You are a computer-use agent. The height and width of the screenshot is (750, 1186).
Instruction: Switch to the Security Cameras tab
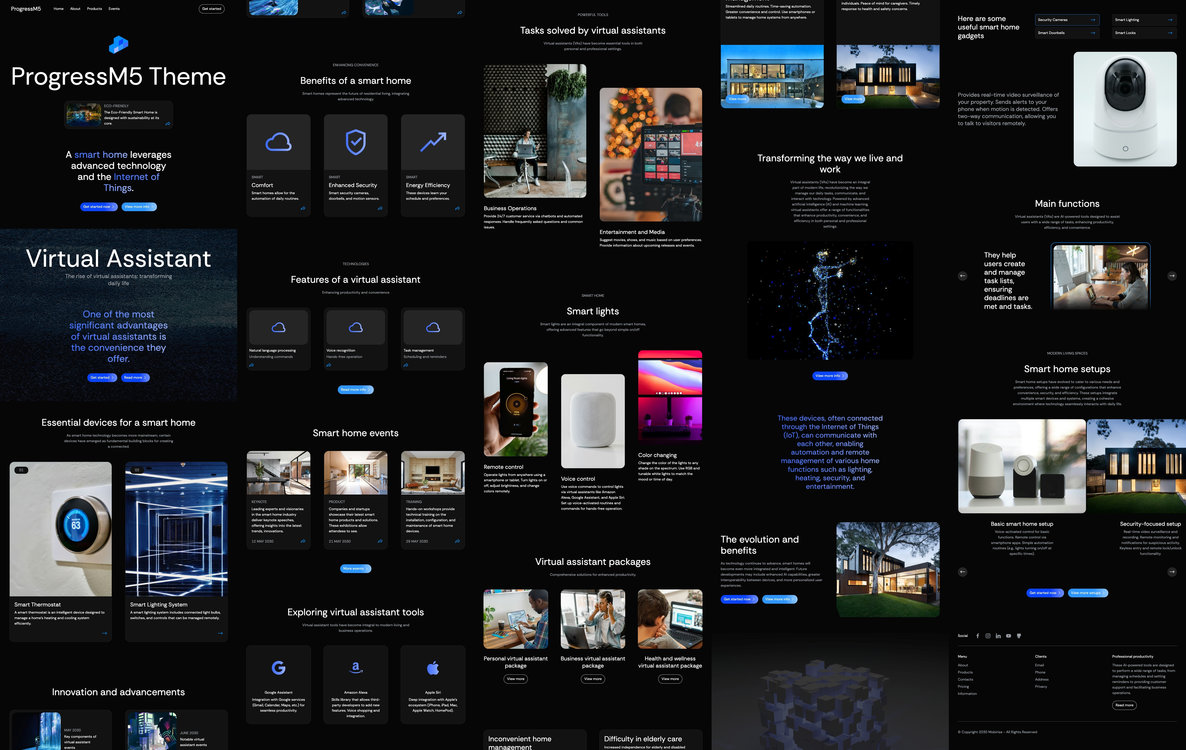pyautogui.click(x=1067, y=19)
